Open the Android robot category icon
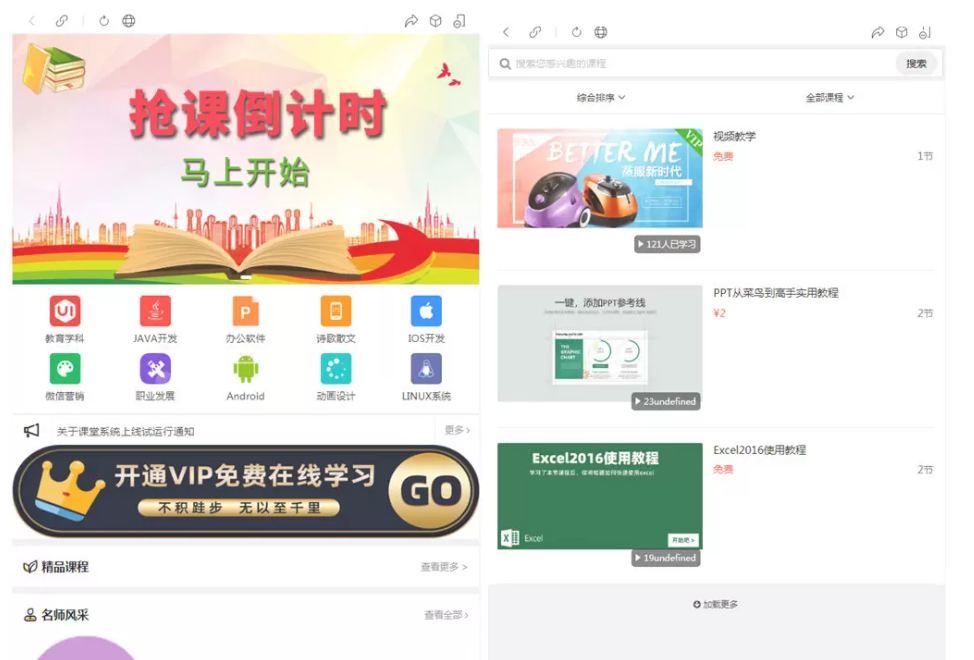Image resolution: width=974 pixels, height=660 pixels. coord(245,369)
